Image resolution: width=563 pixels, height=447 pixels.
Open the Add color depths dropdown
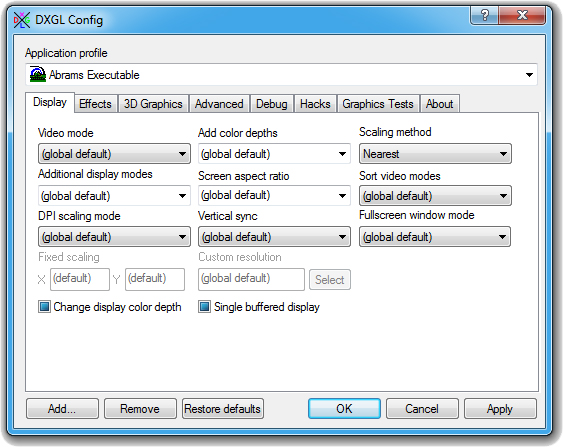(274, 154)
